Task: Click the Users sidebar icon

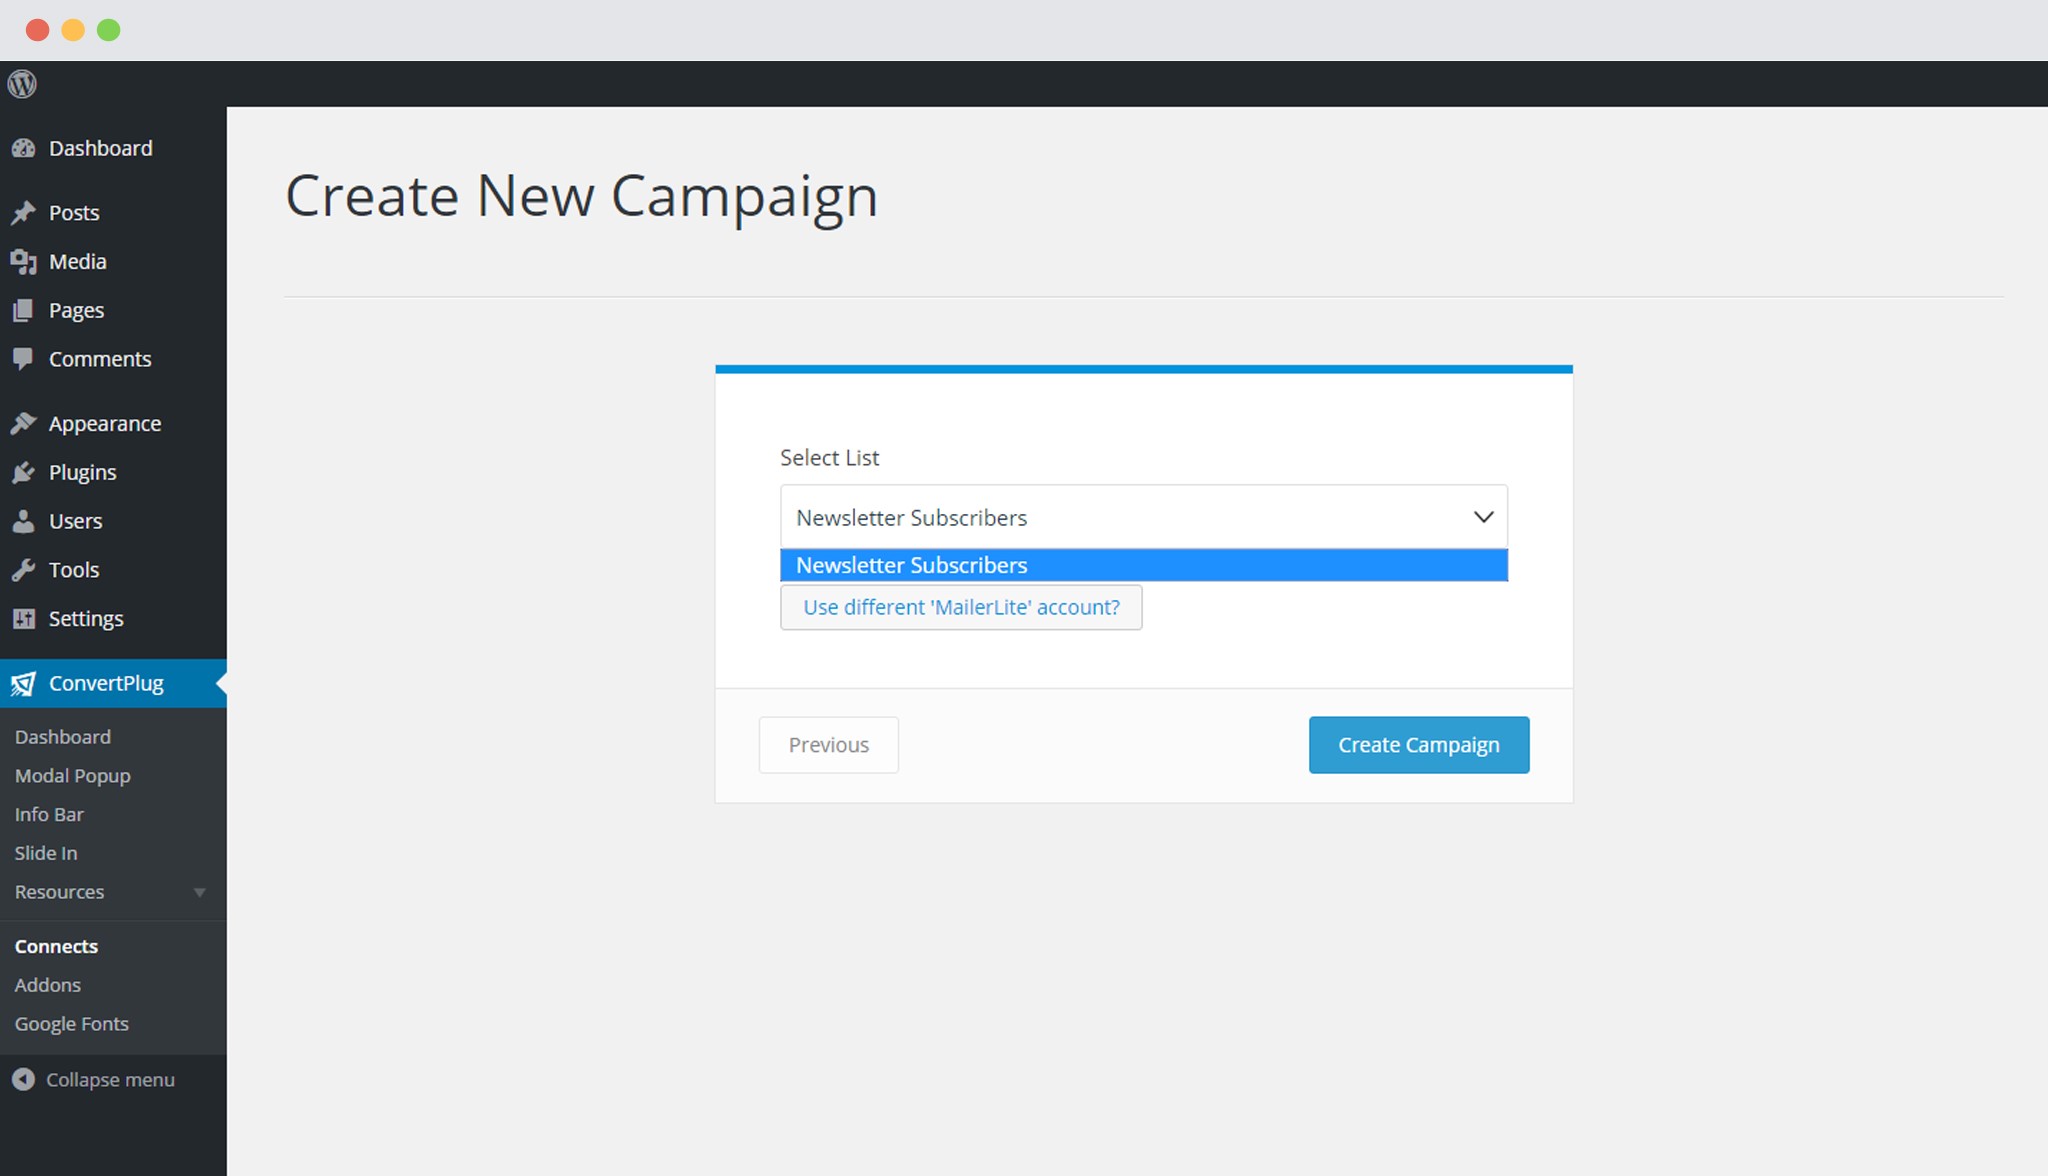Action: point(27,519)
